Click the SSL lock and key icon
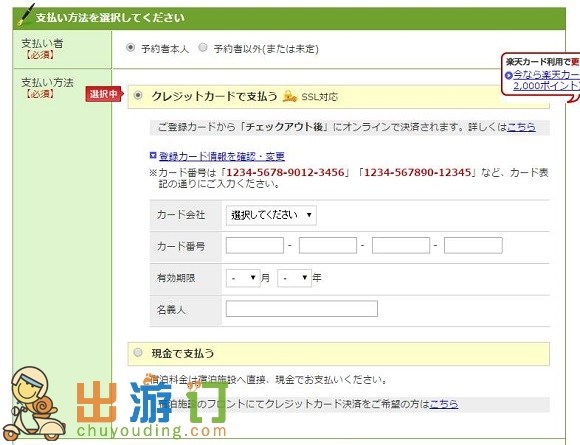The image size is (580, 445). 290,97
